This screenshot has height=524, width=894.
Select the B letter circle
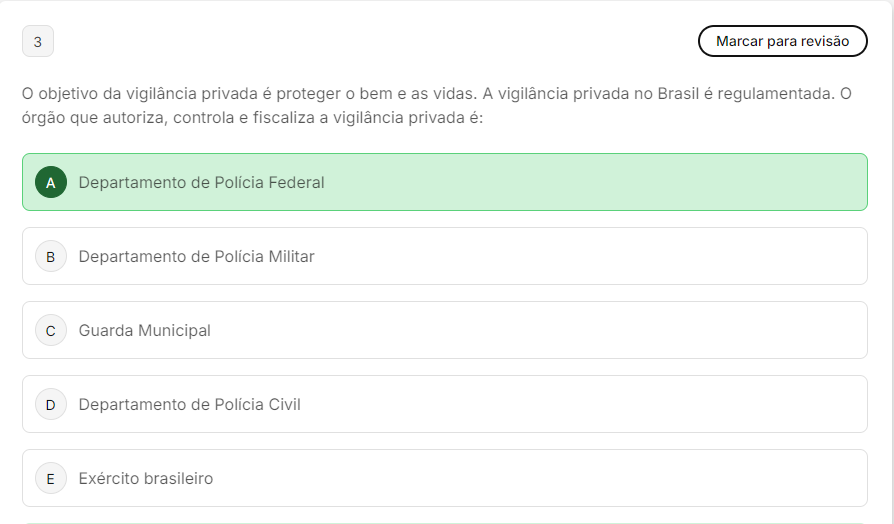tap(51, 256)
